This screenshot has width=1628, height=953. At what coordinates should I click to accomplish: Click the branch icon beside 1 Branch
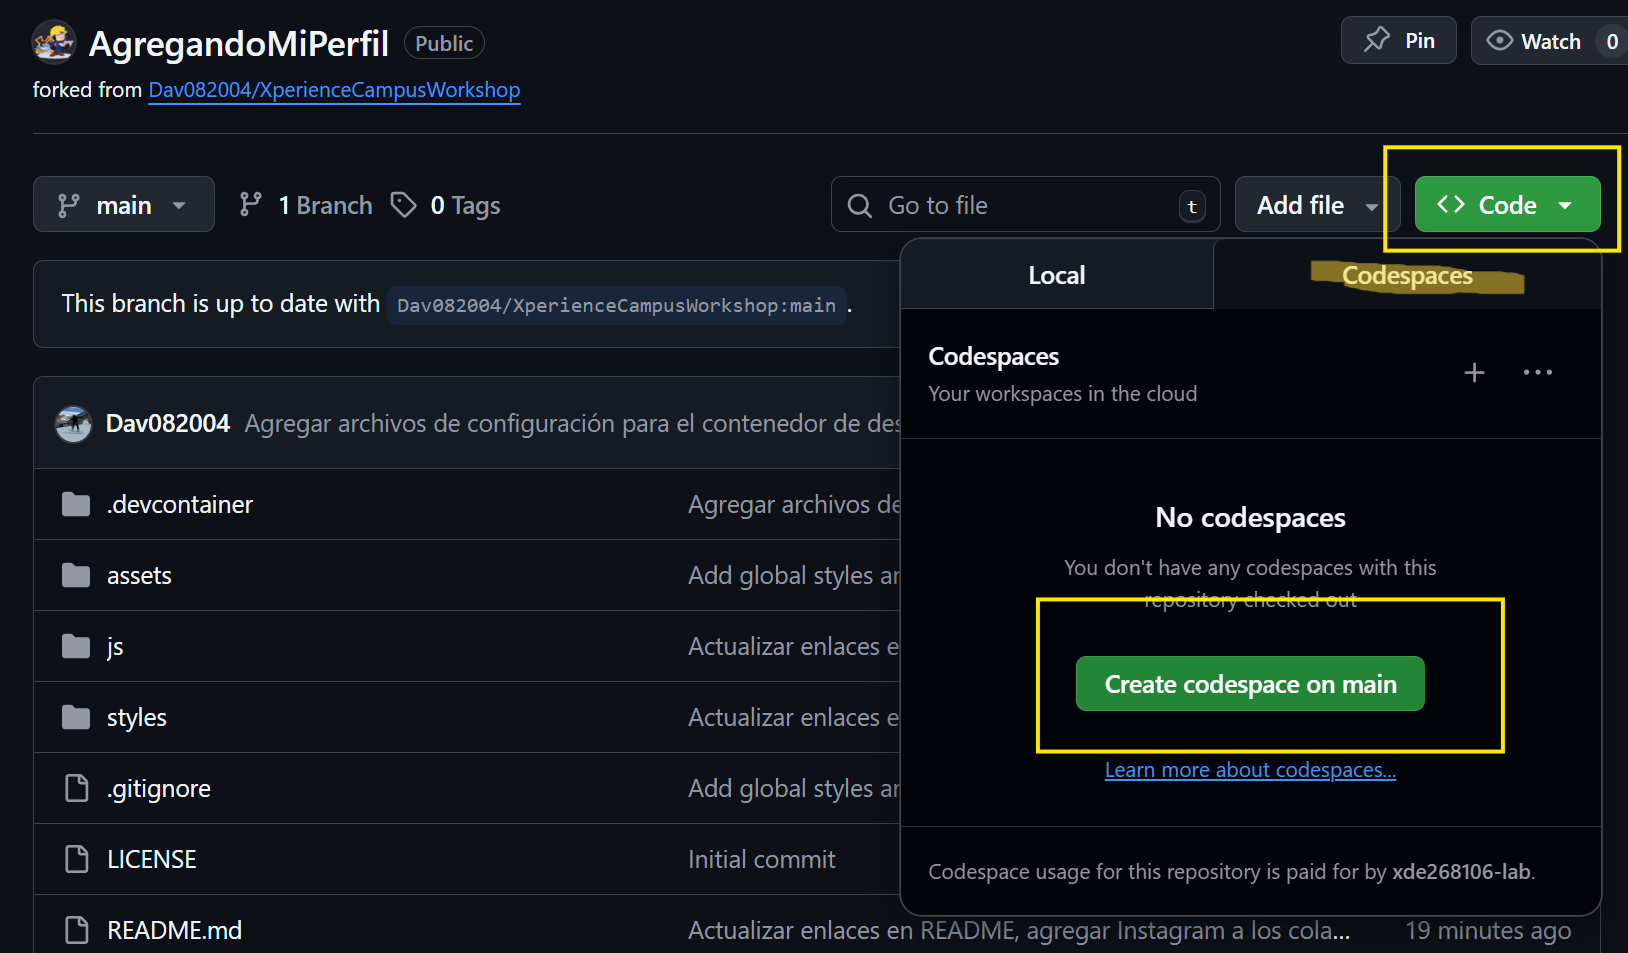251,204
